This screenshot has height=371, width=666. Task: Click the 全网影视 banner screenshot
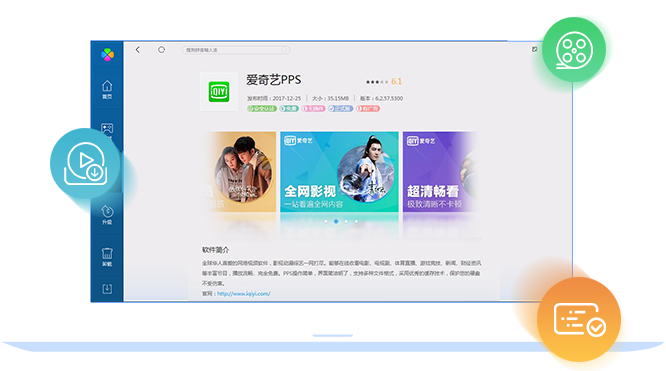pos(339,172)
